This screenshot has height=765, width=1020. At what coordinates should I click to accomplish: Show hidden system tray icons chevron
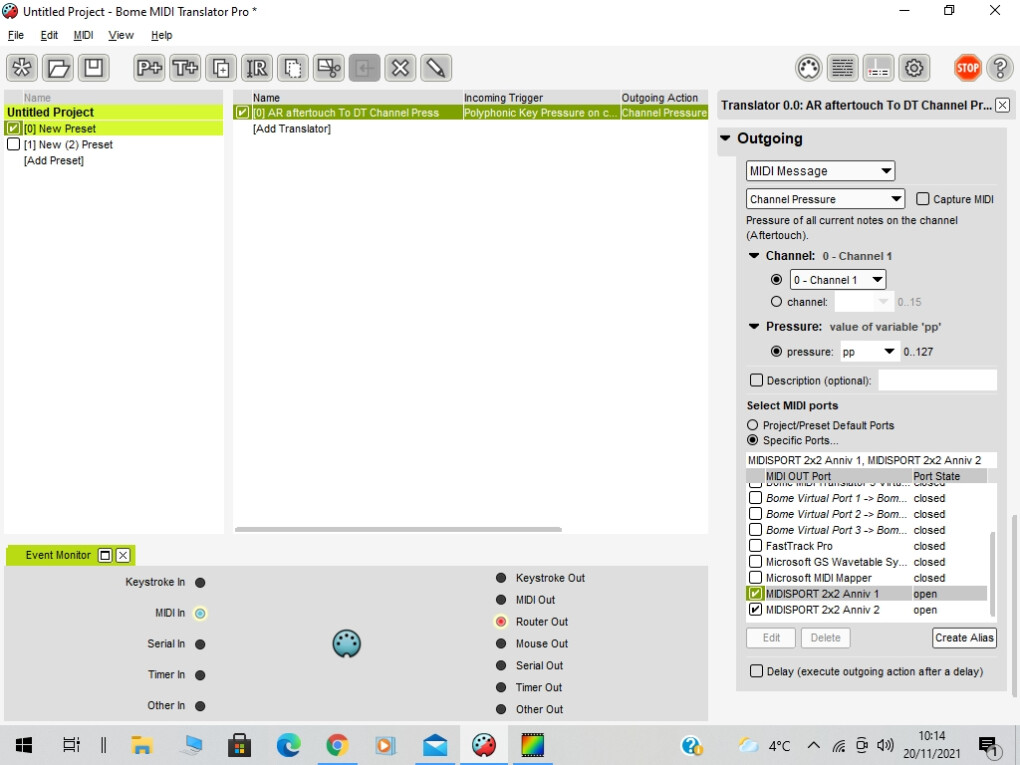coord(813,745)
